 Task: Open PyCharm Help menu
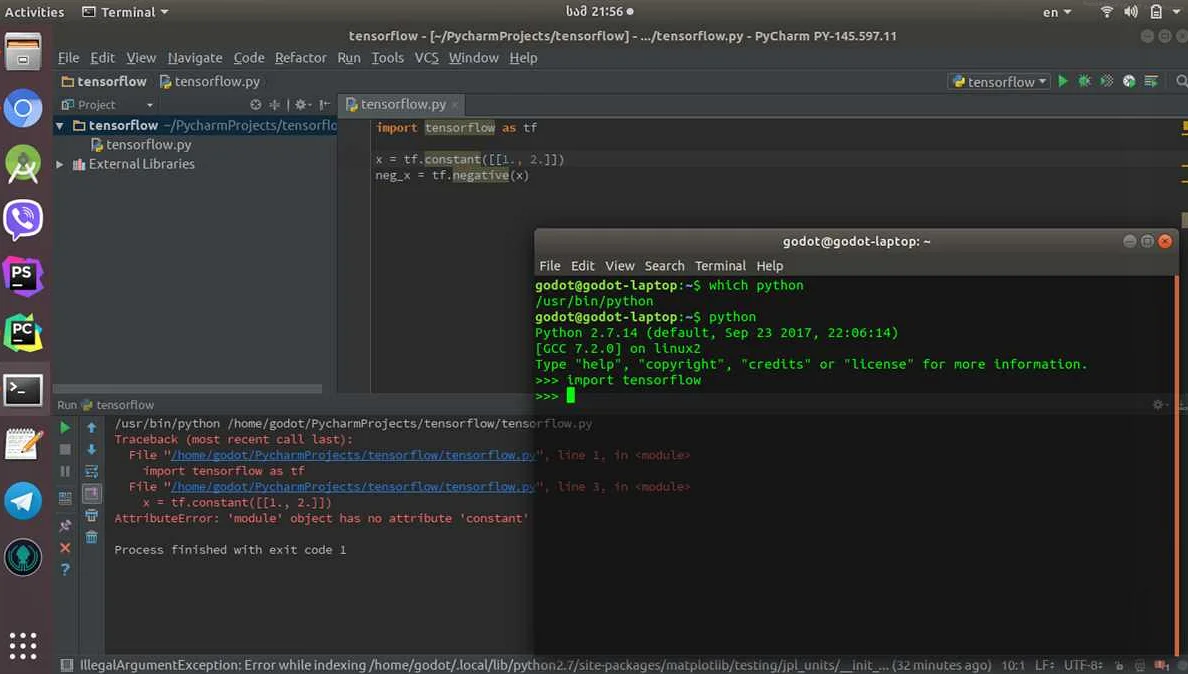coord(523,58)
